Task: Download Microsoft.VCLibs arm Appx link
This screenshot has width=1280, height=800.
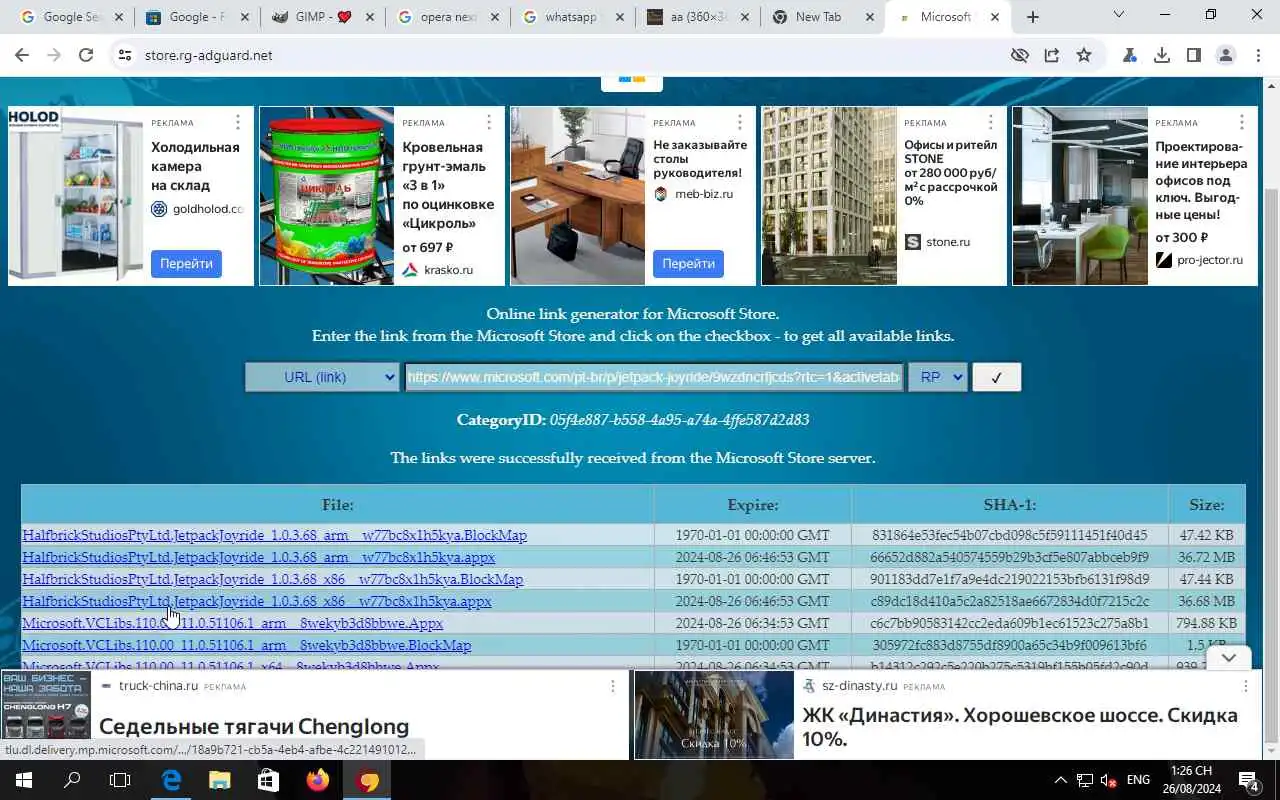Action: point(232,623)
